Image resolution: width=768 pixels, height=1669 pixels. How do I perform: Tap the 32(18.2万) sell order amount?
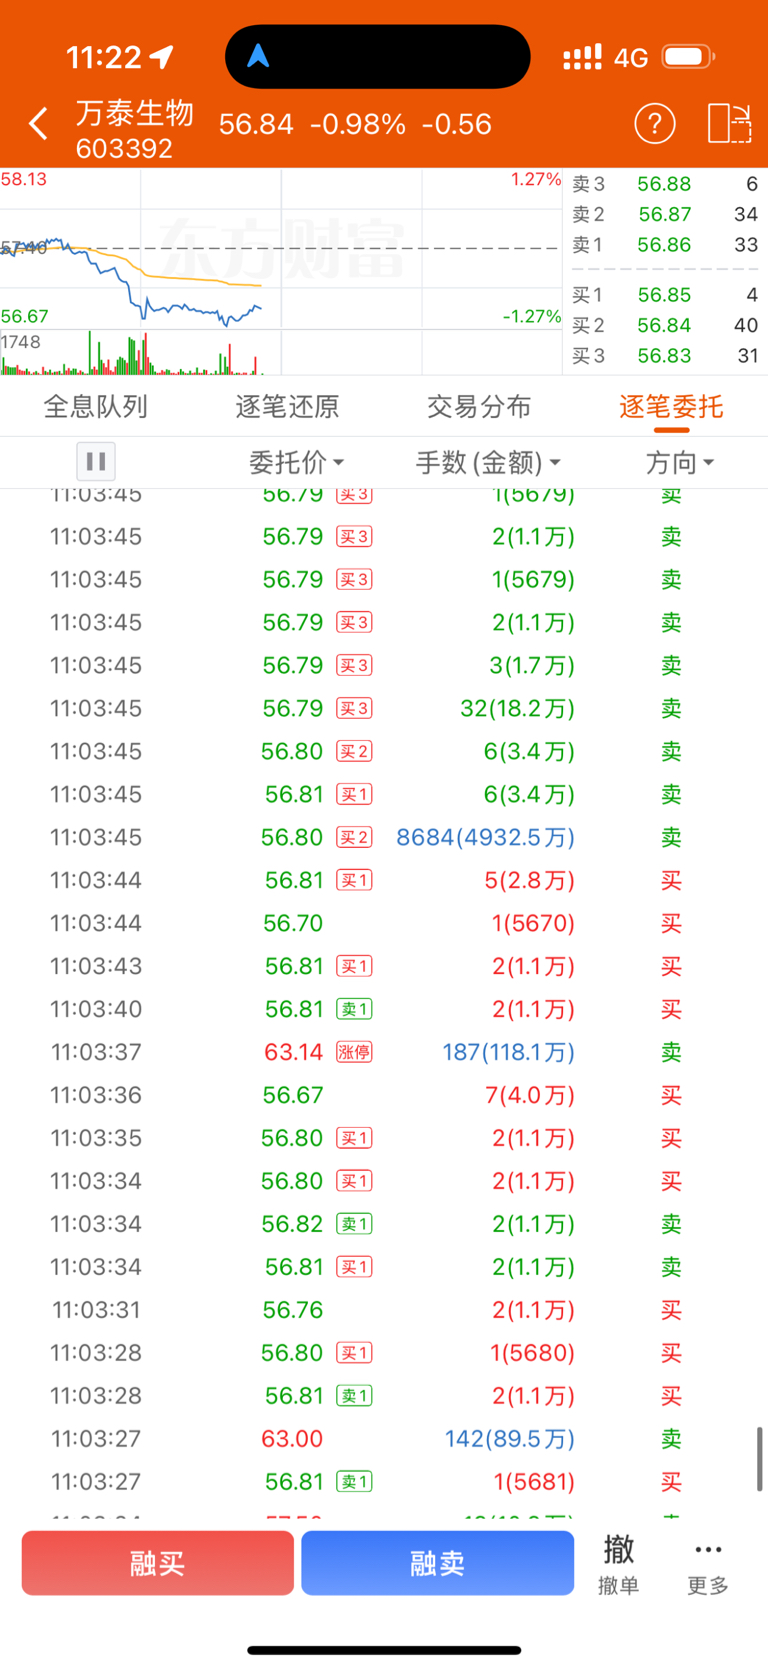coord(518,708)
